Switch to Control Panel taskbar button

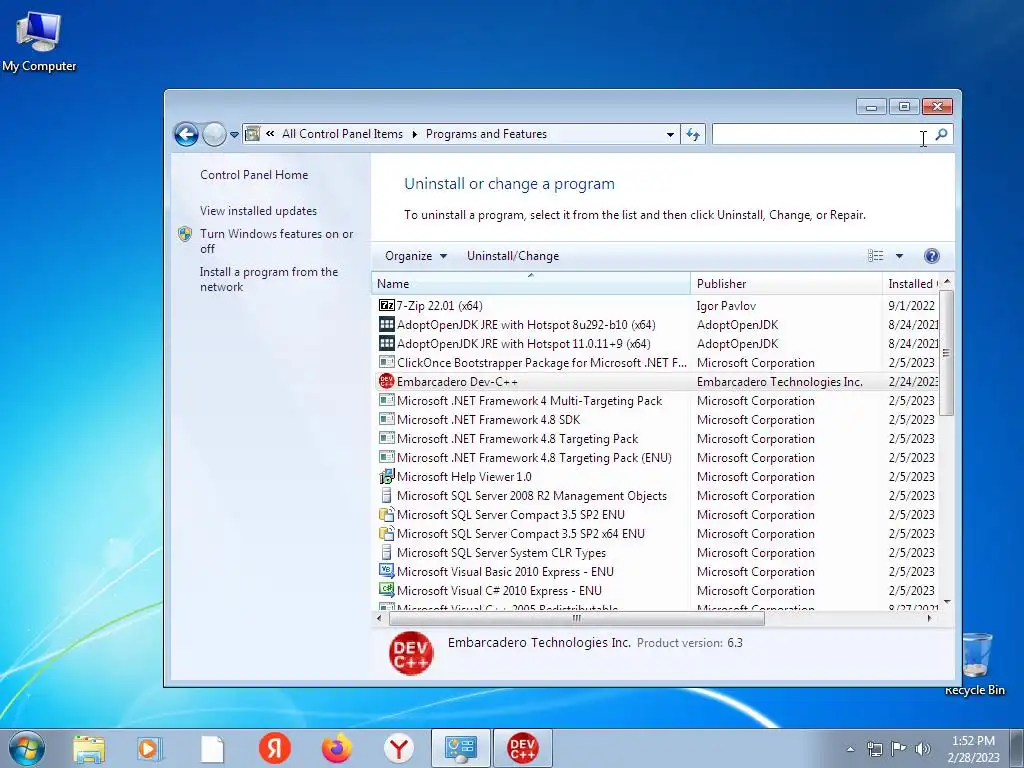pos(460,748)
